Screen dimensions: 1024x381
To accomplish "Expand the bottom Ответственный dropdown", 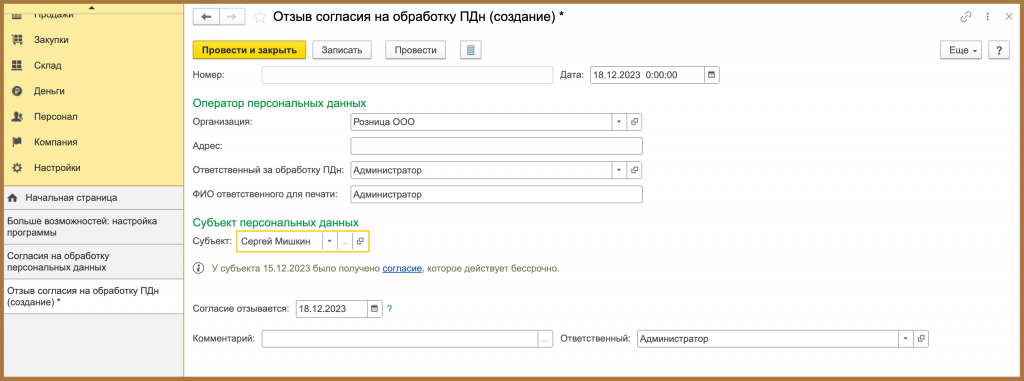I will [x=906, y=339].
